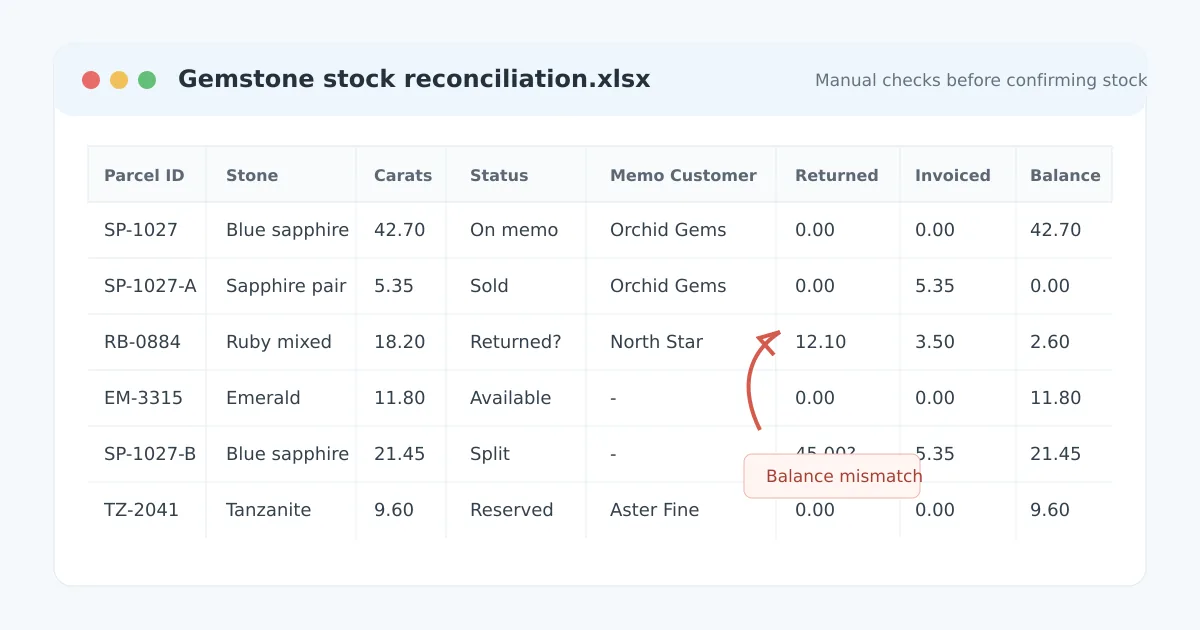Screen dimensions: 1200x630
Task: Select the Parcel ID column header
Action: (x=147, y=175)
